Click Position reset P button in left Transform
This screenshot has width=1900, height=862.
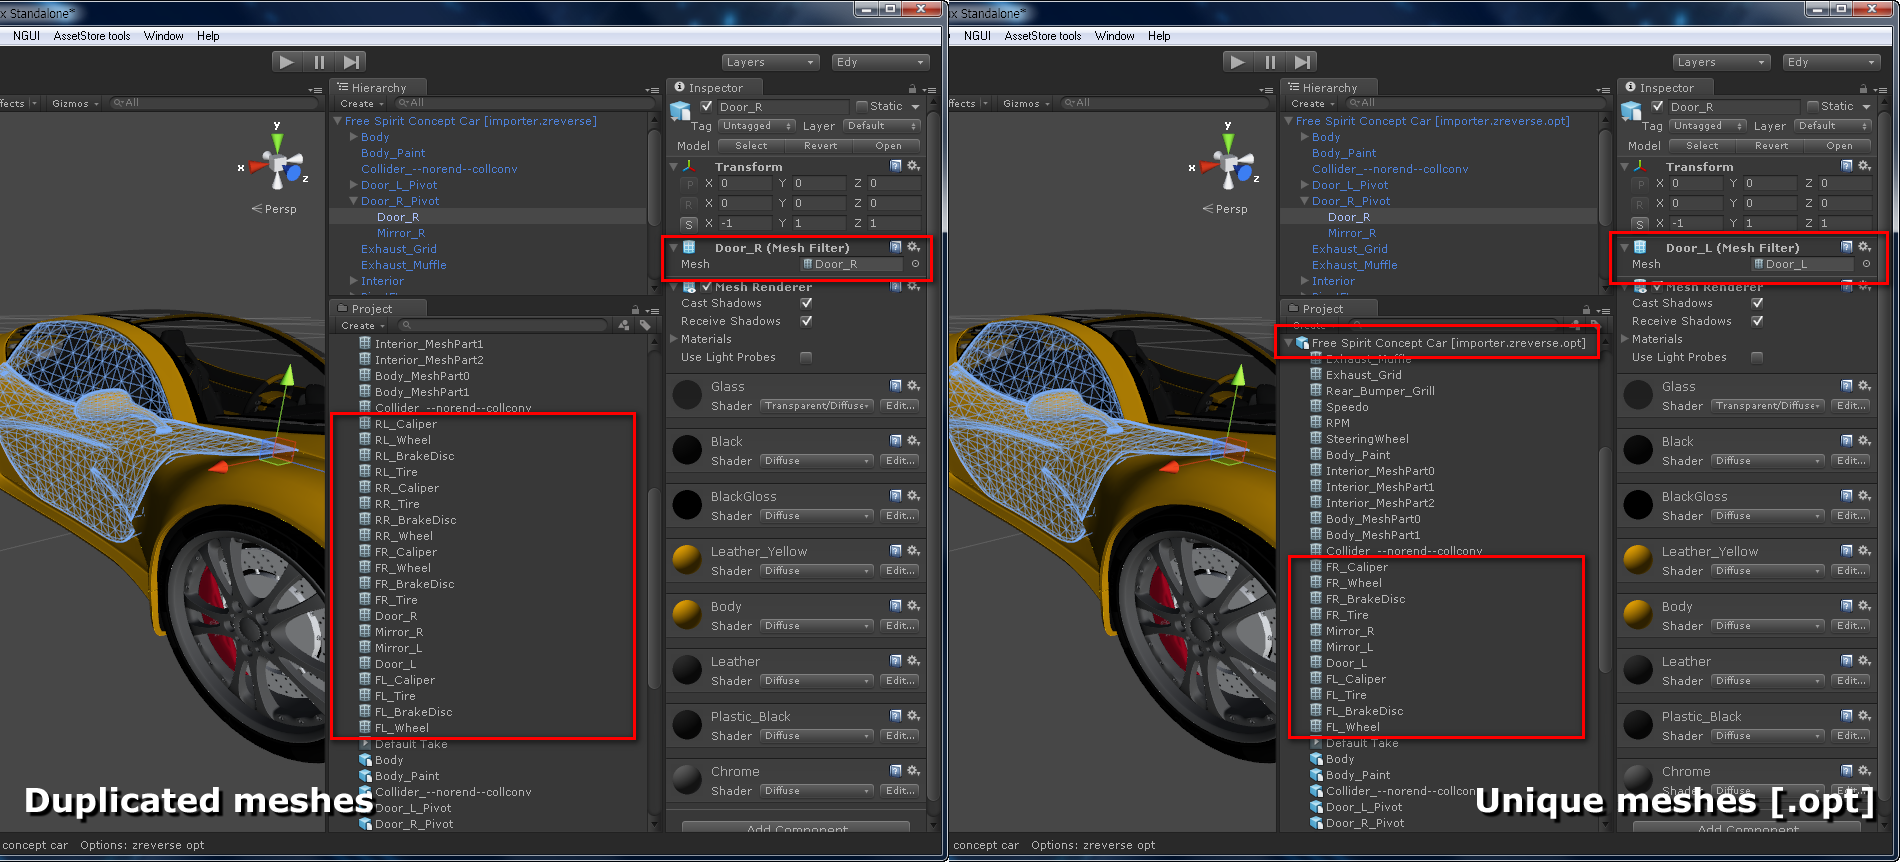tap(689, 184)
